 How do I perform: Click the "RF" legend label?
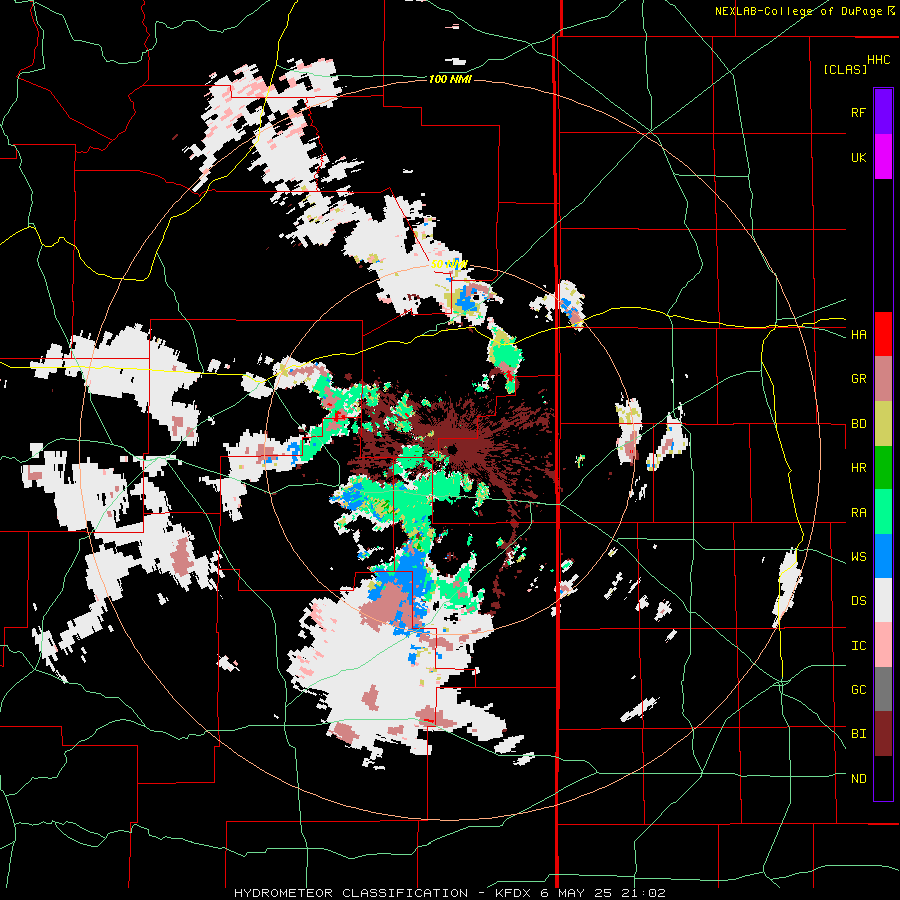858,112
